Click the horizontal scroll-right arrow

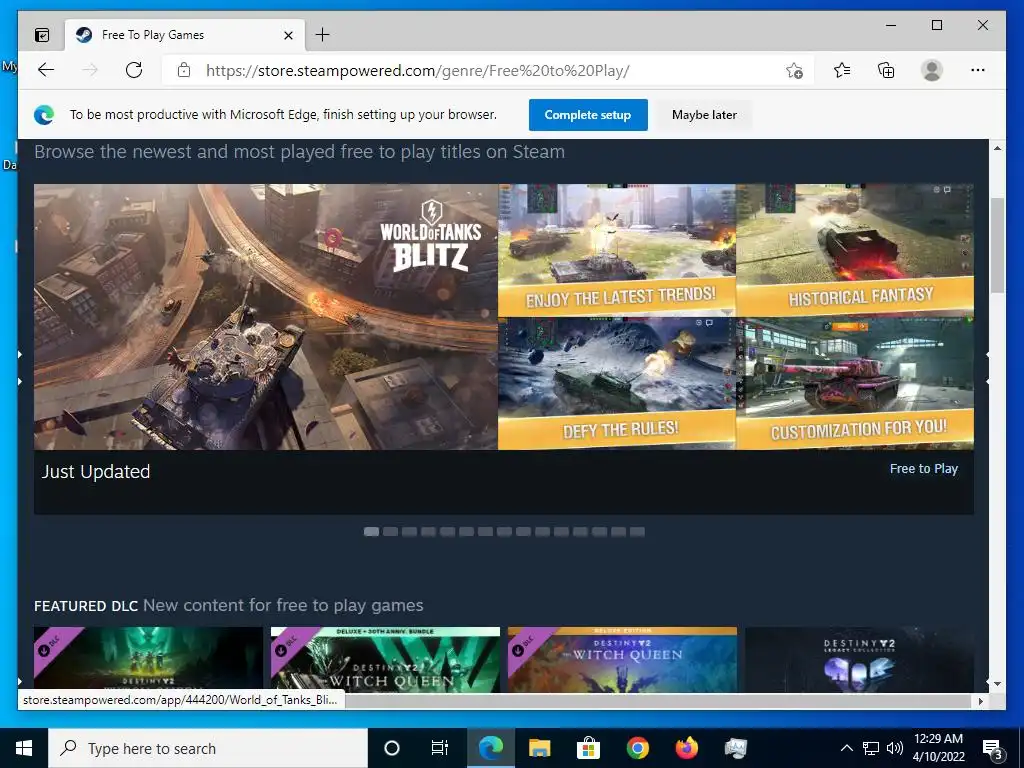980,701
